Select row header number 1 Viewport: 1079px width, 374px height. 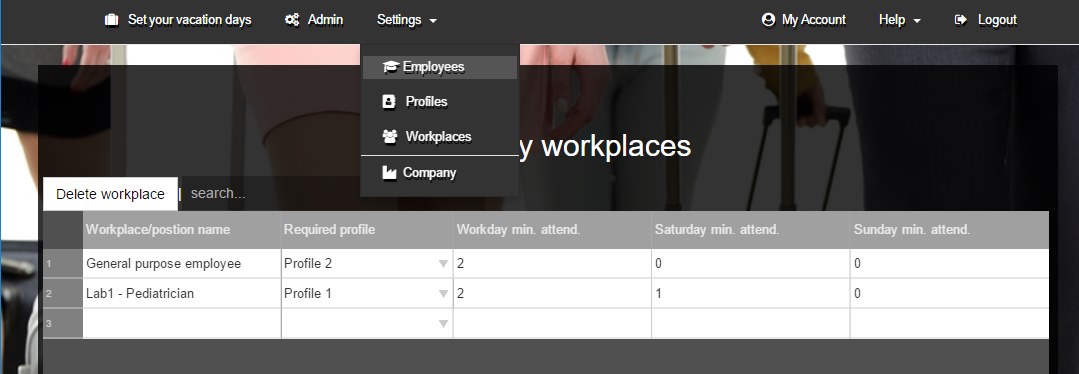pyautogui.click(x=63, y=264)
